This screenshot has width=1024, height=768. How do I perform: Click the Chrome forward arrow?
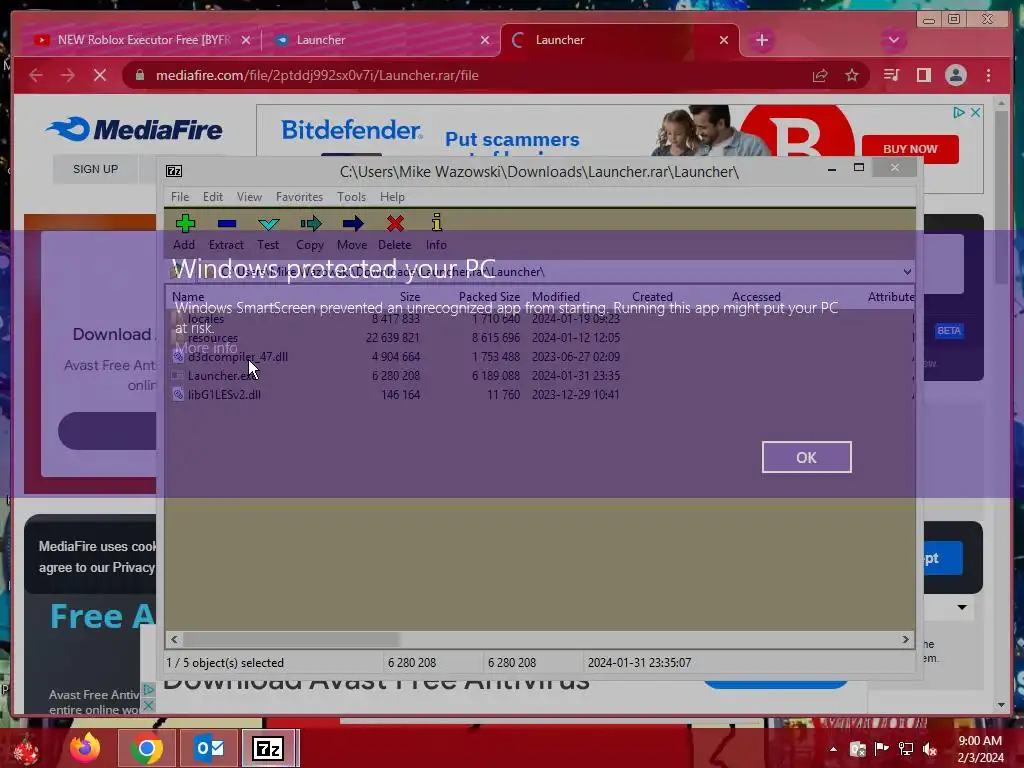67,75
